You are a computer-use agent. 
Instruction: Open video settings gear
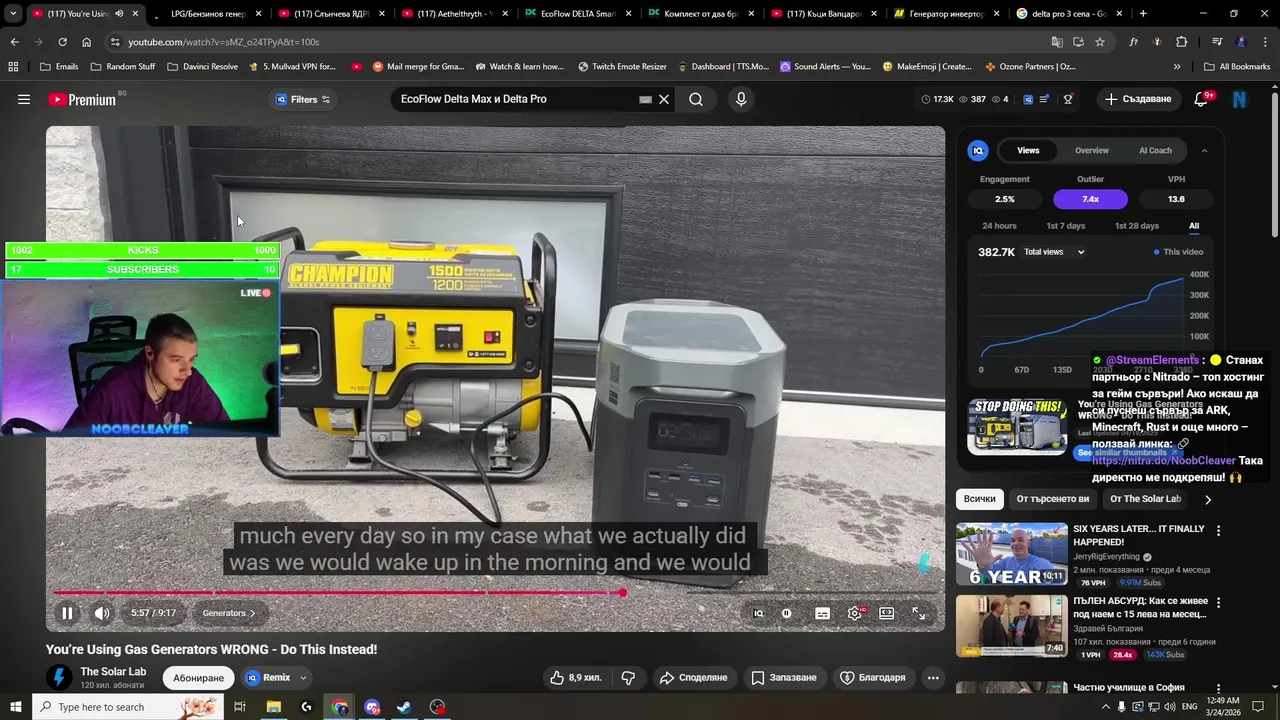[x=855, y=613]
